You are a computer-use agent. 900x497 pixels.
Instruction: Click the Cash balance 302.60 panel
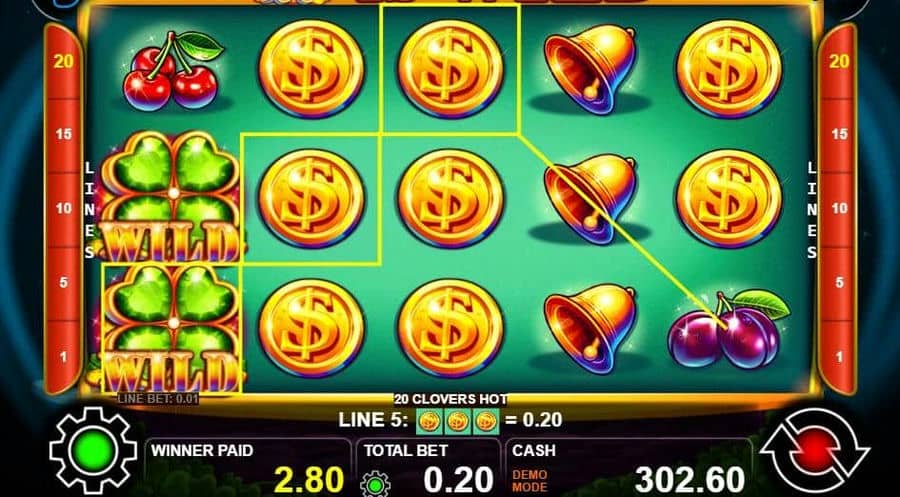[629, 468]
